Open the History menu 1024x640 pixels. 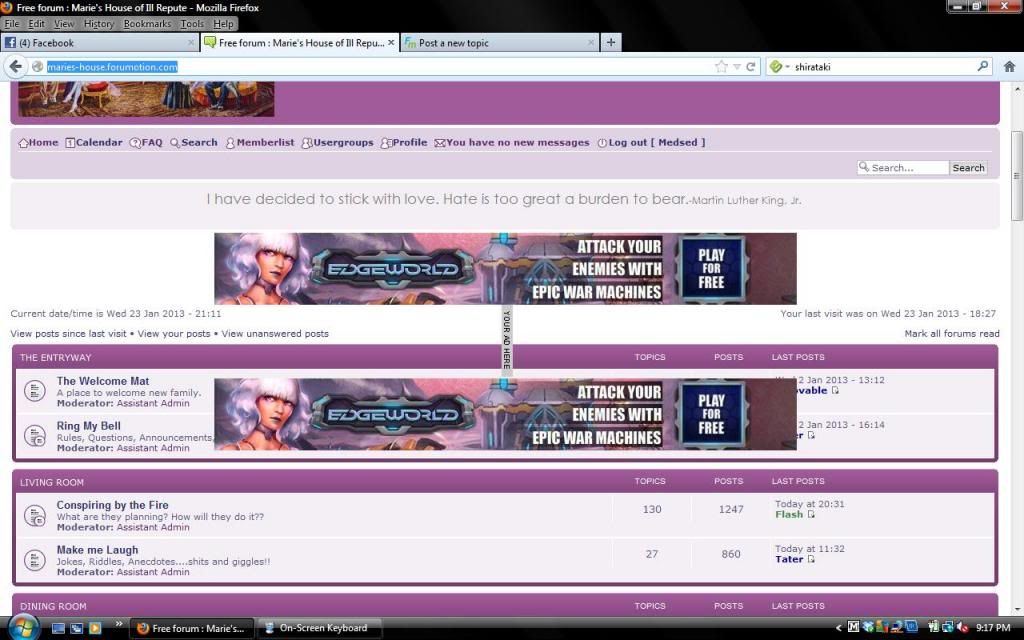click(x=99, y=24)
